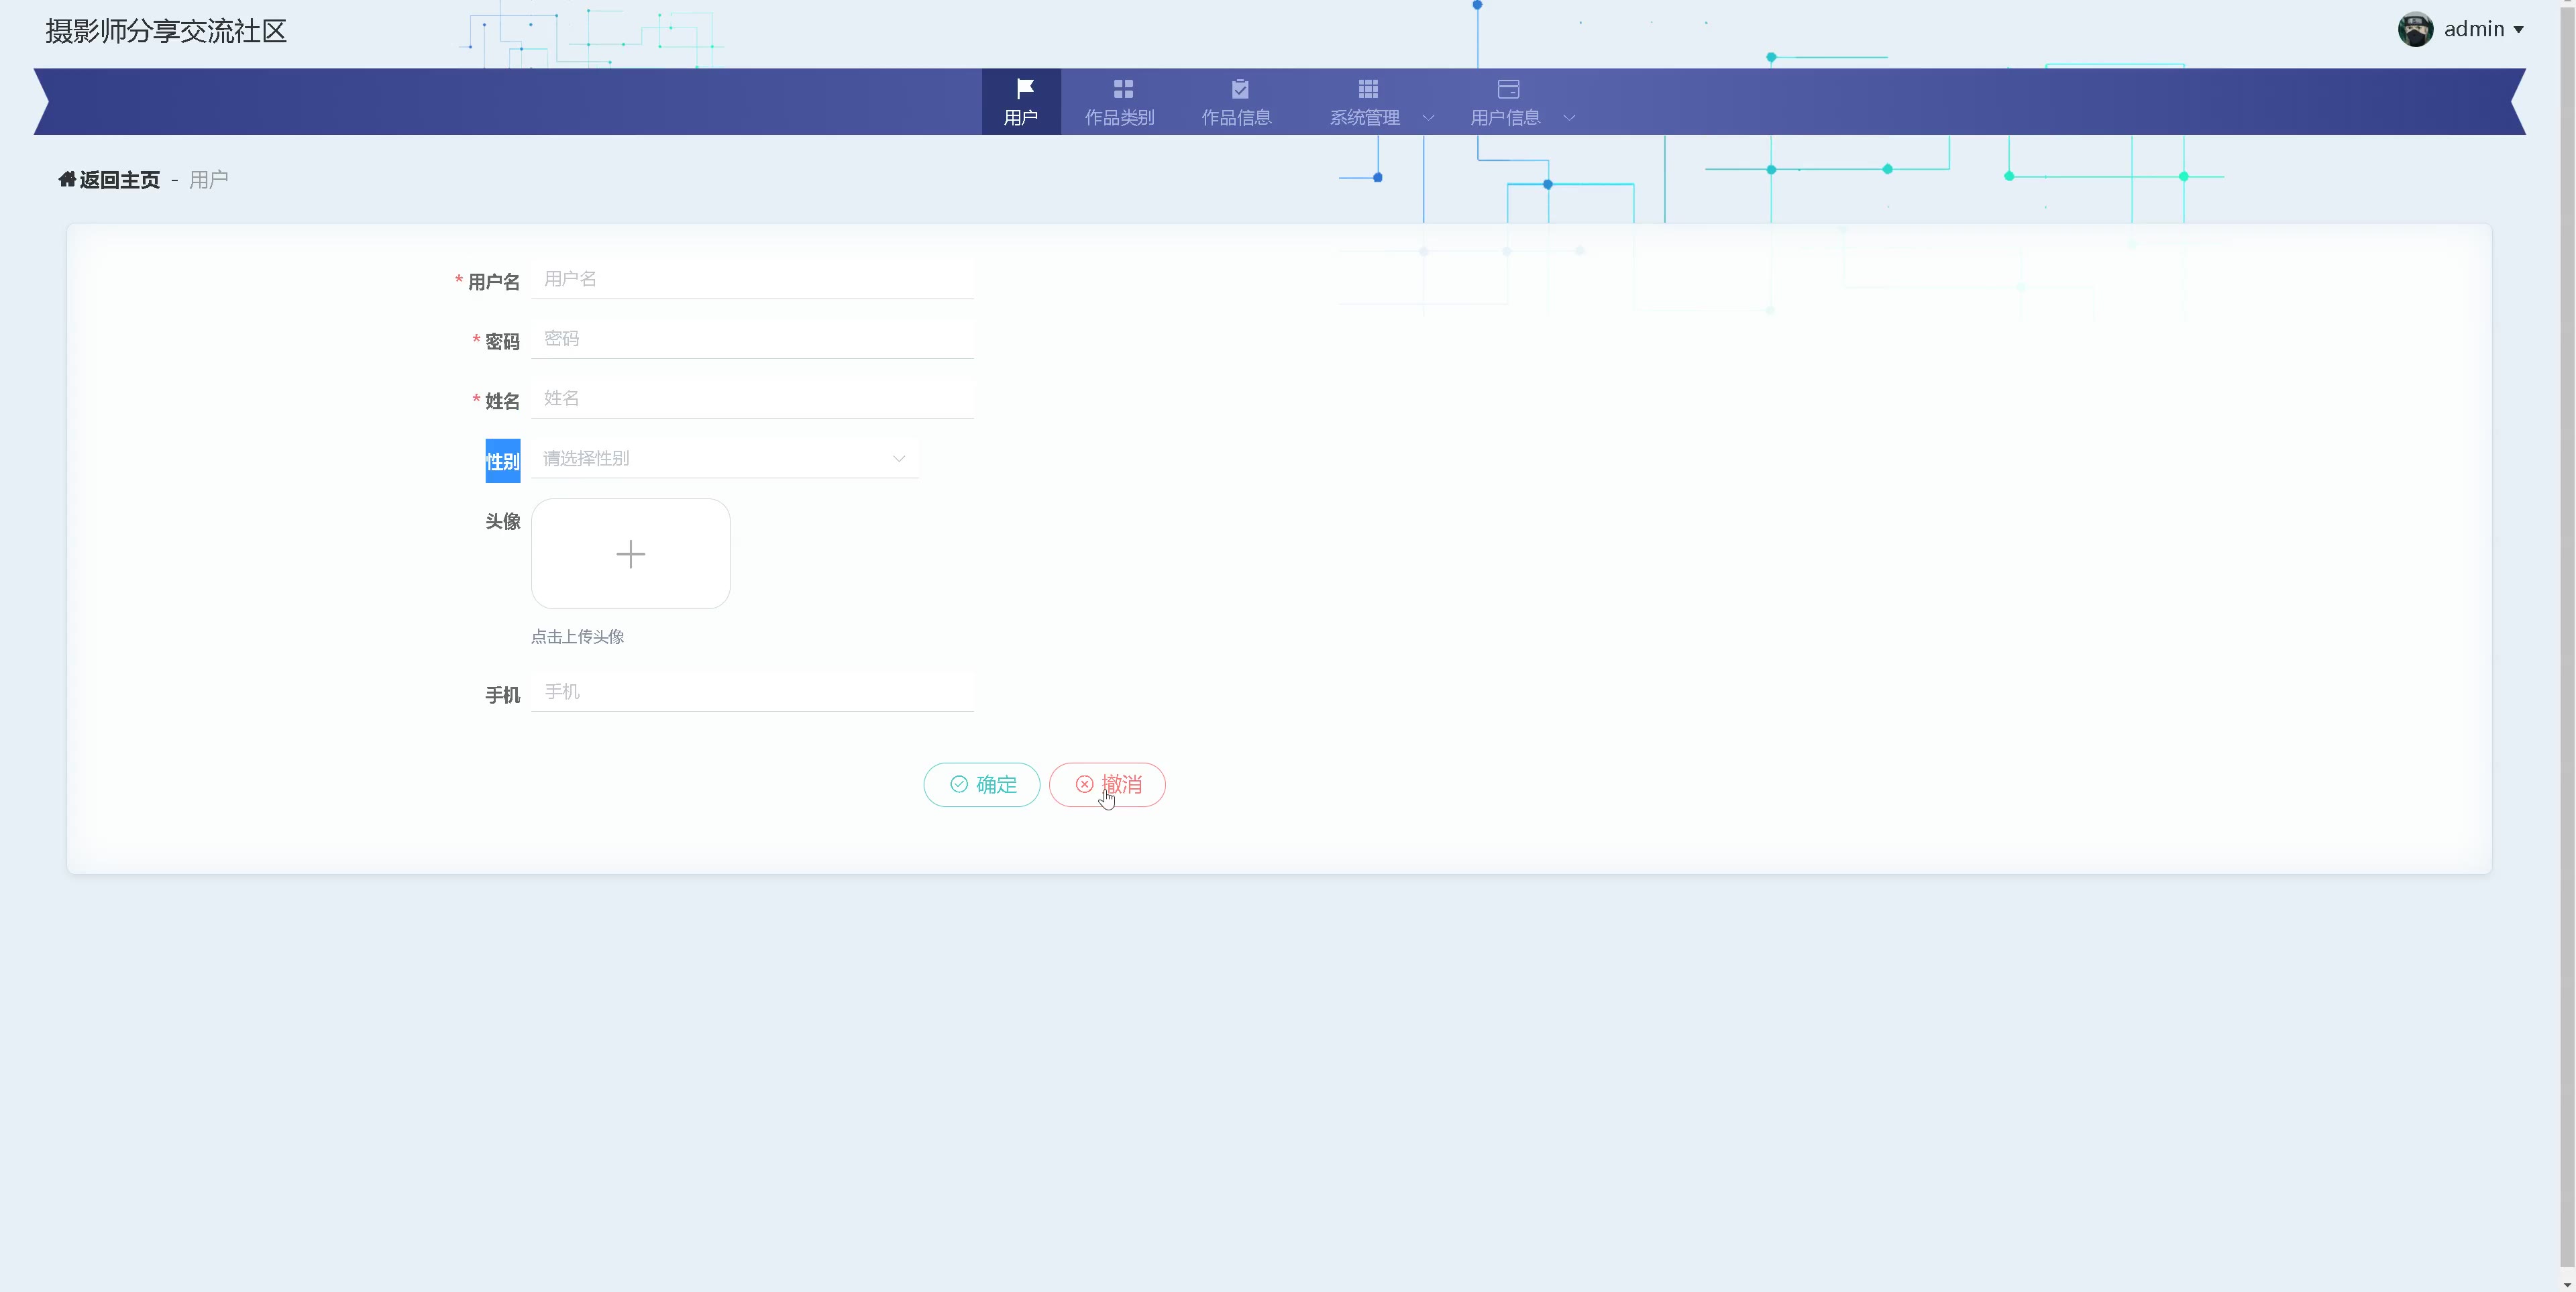2576x1292 pixels.
Task: Click the clipboard icon above 作品信息
Action: tap(1239, 88)
